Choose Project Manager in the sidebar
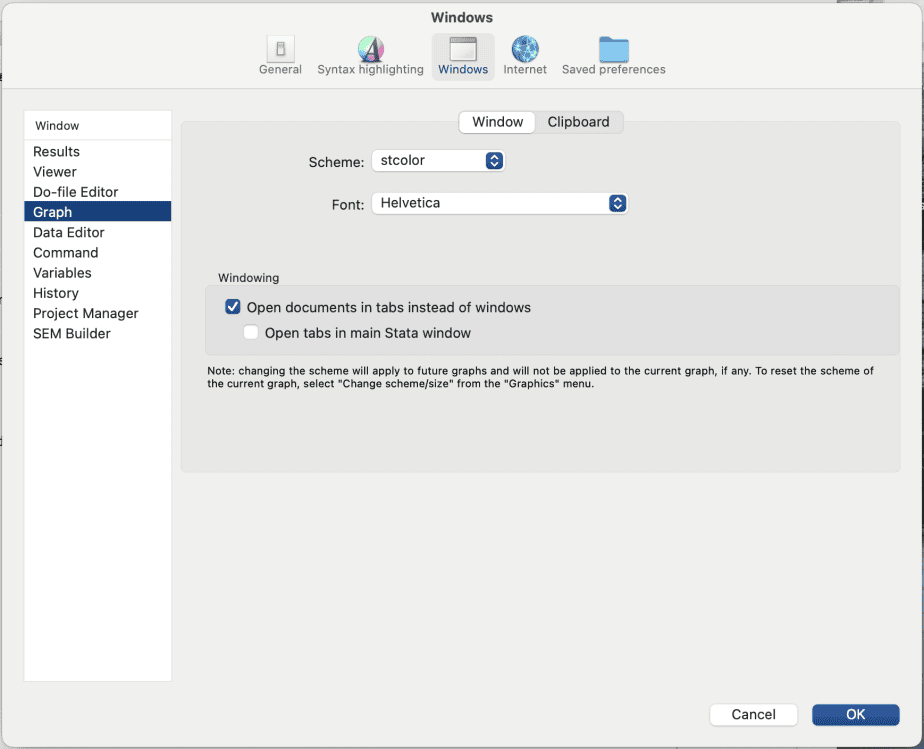The height and width of the screenshot is (749, 924). click(x=86, y=314)
